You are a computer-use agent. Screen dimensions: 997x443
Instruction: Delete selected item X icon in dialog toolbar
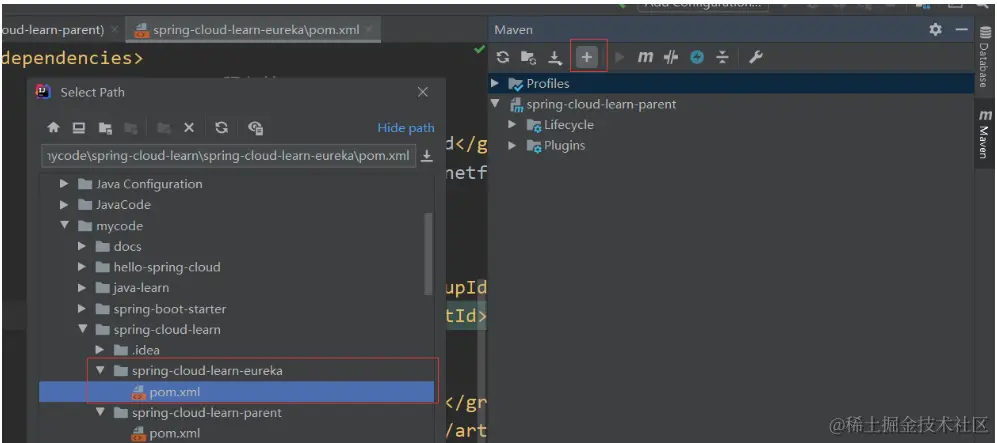point(189,128)
